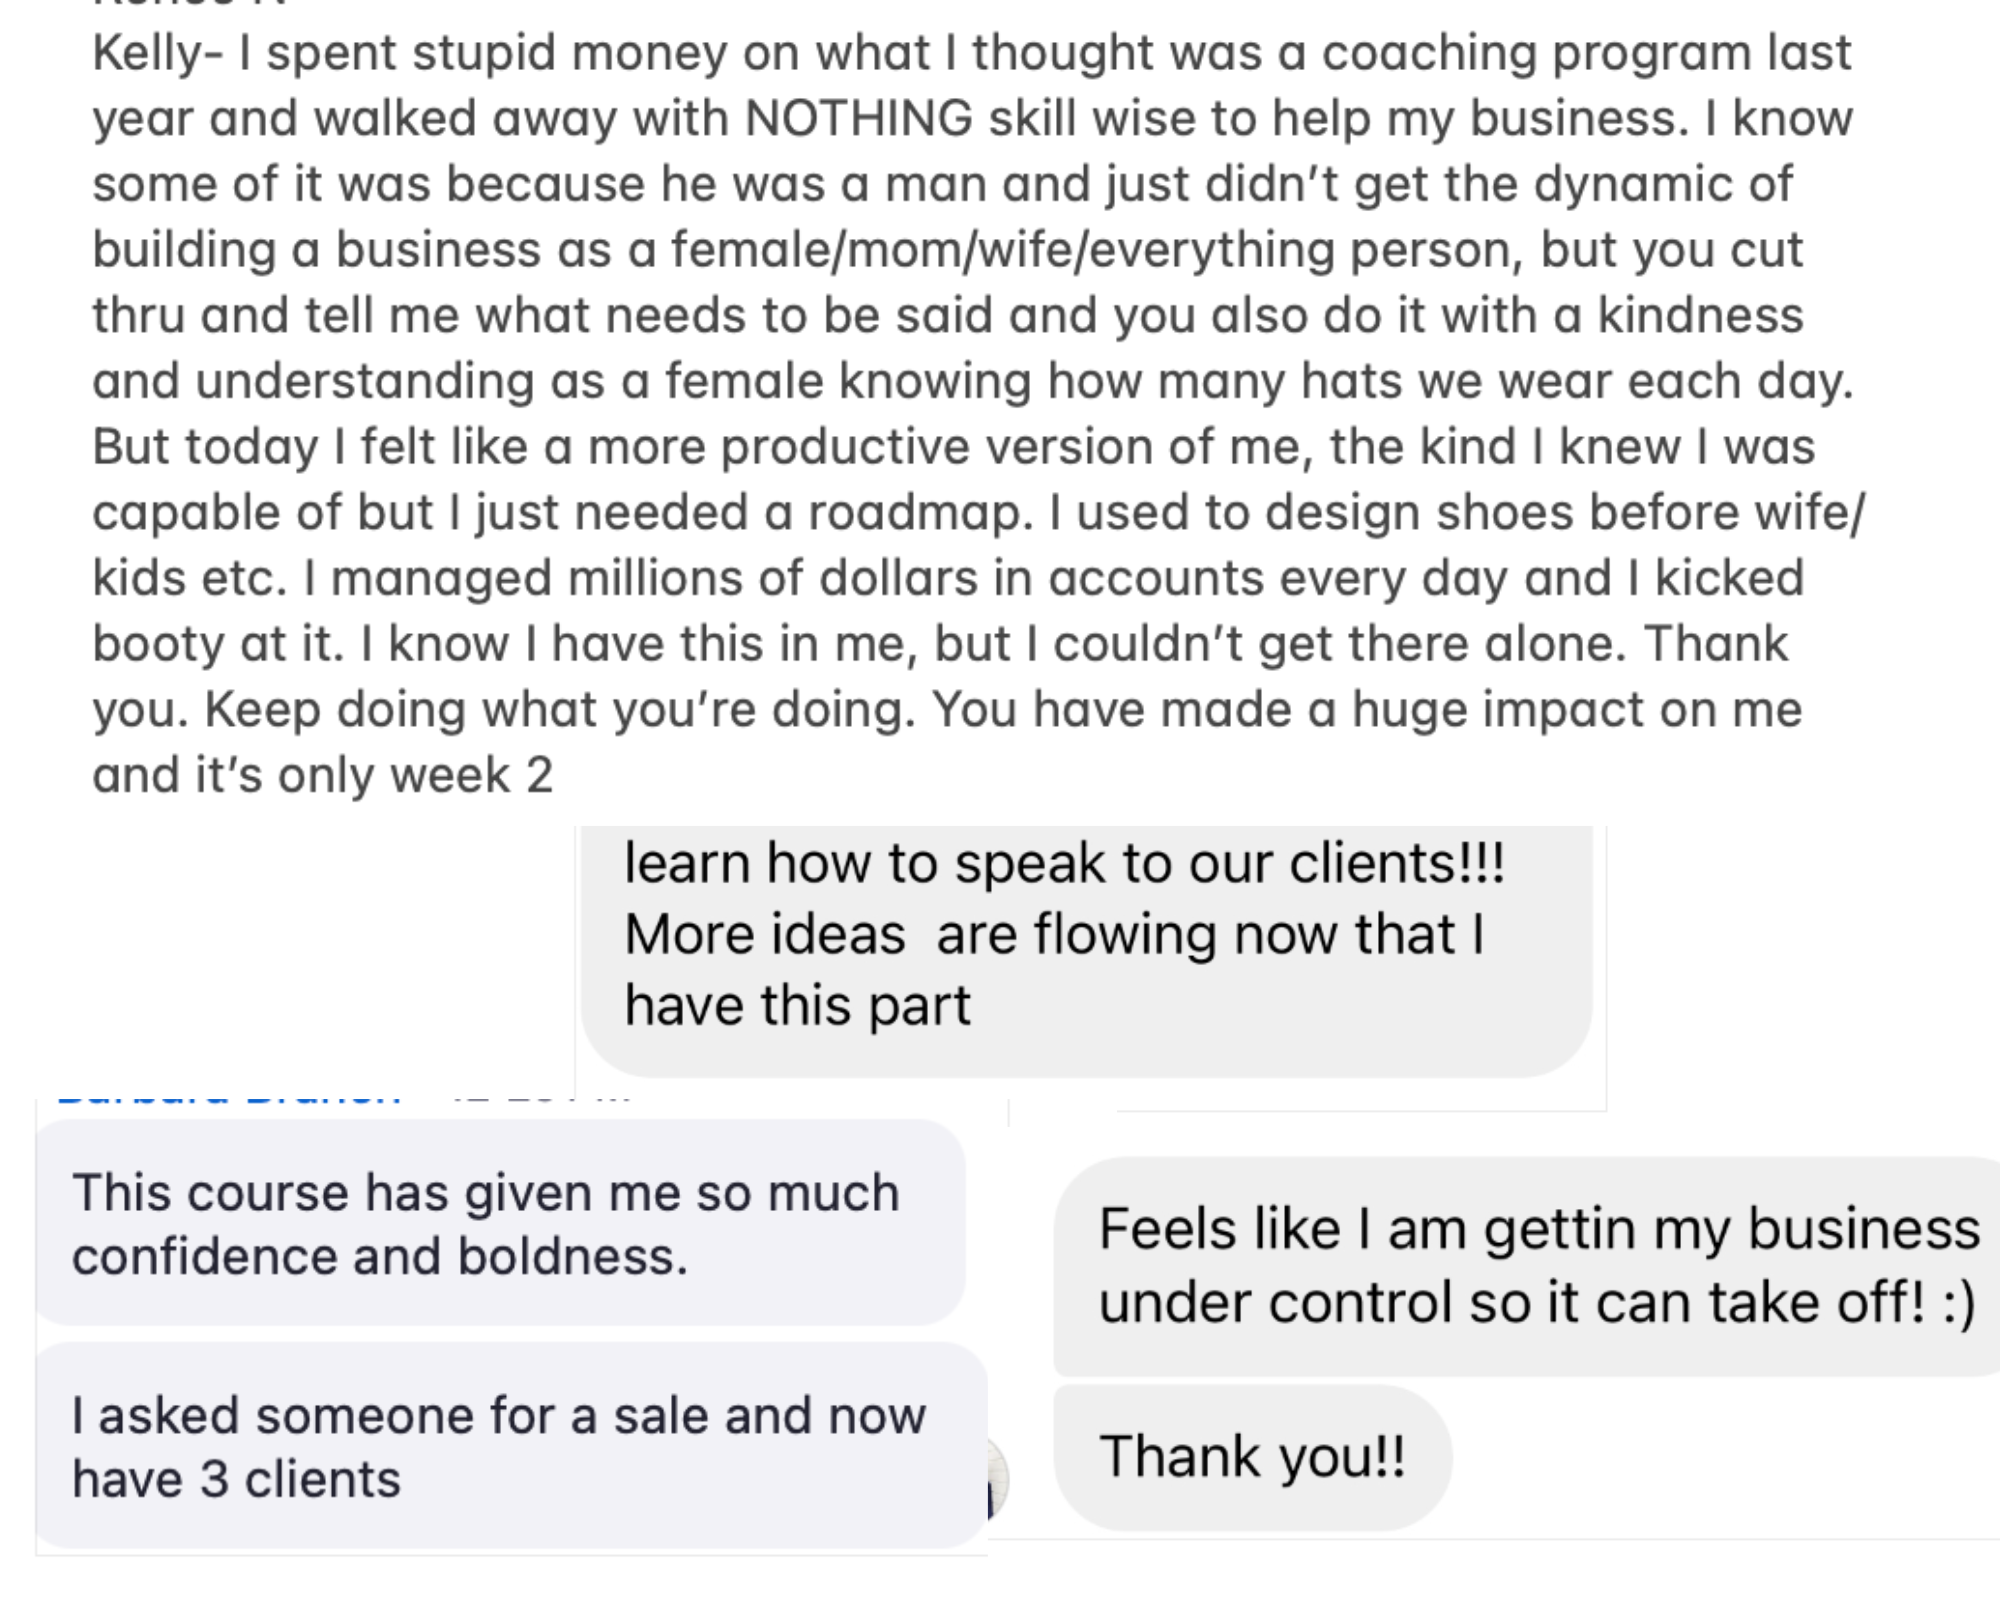Click the "I asked someone for a sale" bubble
The width and height of the screenshot is (2000, 1600).
click(510, 1446)
